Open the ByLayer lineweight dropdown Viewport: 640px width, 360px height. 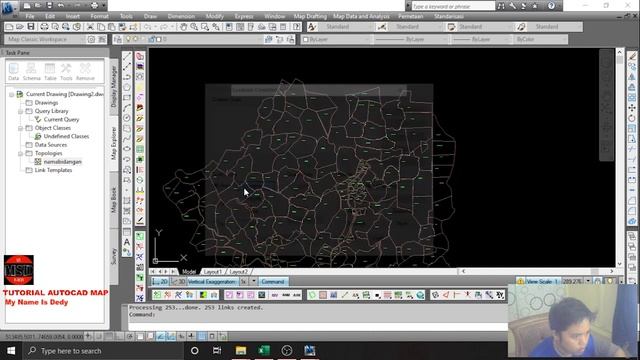(x=480, y=39)
